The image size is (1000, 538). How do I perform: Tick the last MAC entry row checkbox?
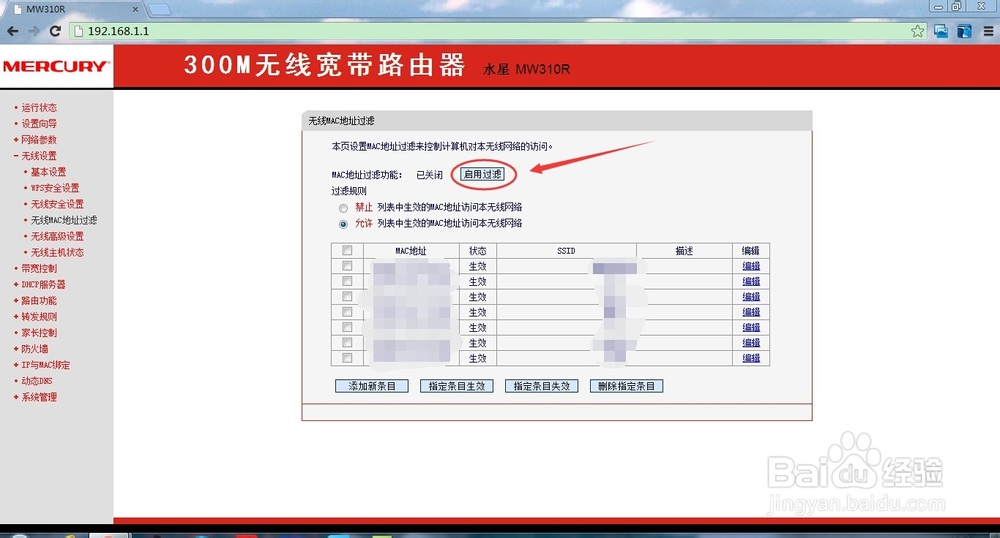pos(347,358)
